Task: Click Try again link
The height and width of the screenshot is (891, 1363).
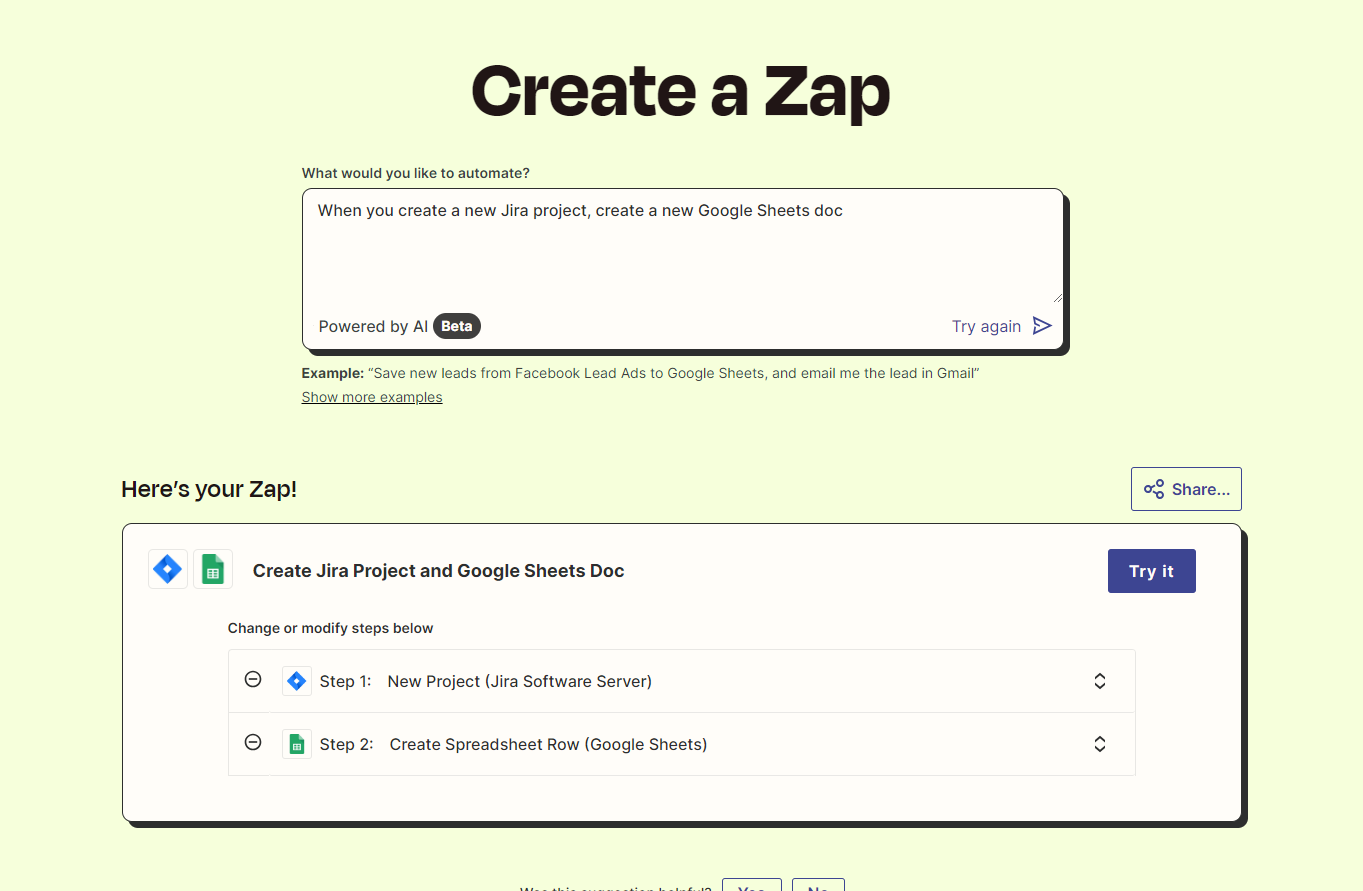Action: click(x=986, y=326)
